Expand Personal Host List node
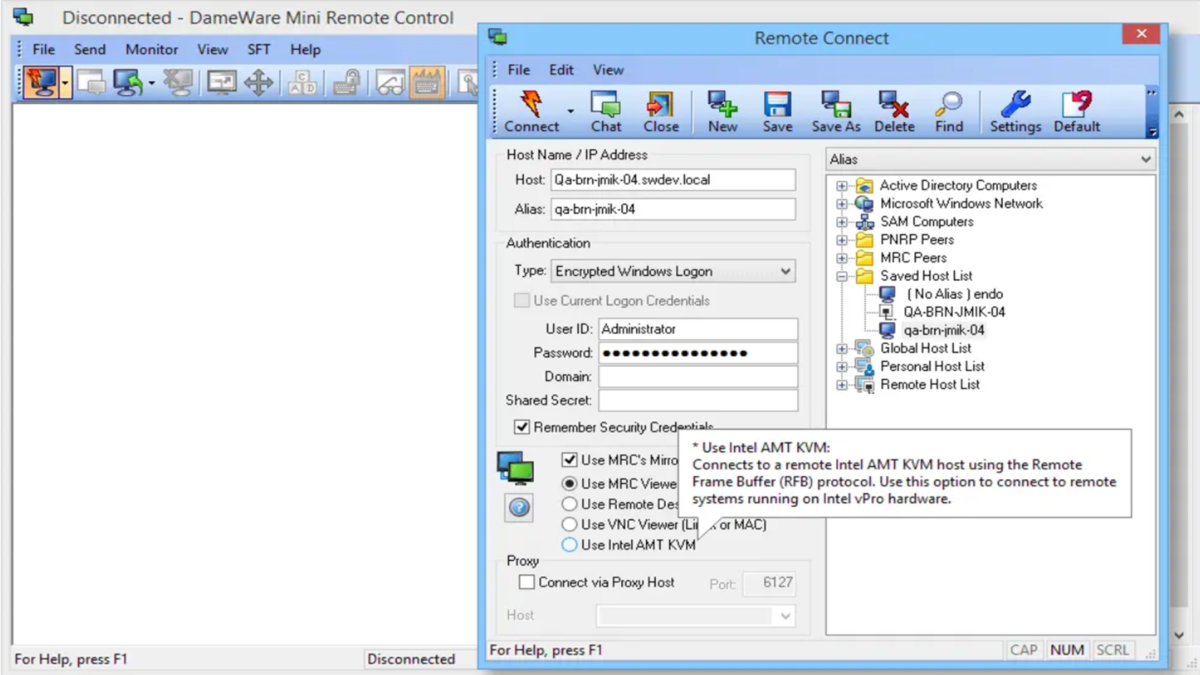Viewport: 1200px width, 675px height. (x=842, y=367)
